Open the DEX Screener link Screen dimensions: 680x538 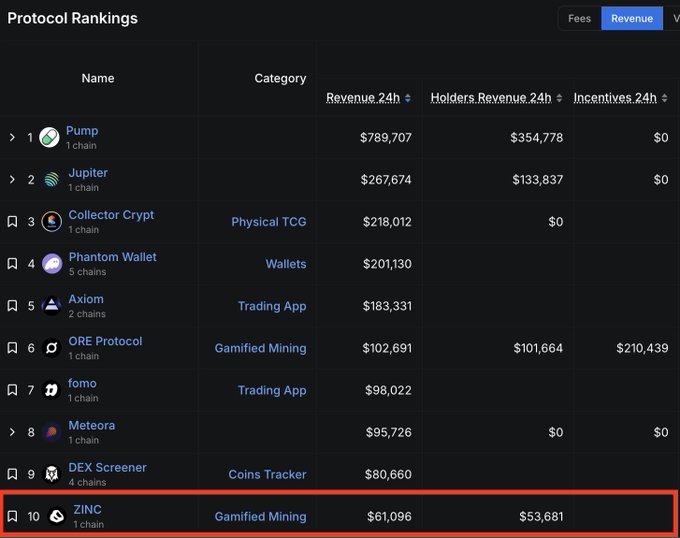108,467
